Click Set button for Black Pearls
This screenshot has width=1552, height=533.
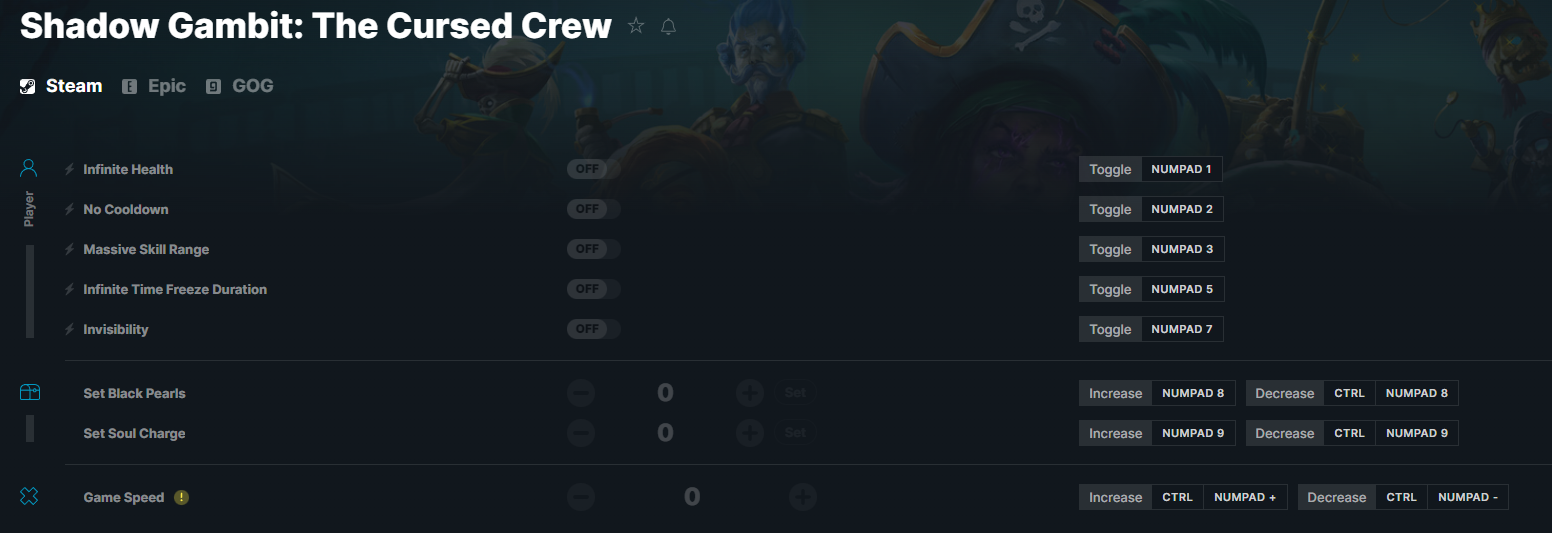(x=795, y=393)
